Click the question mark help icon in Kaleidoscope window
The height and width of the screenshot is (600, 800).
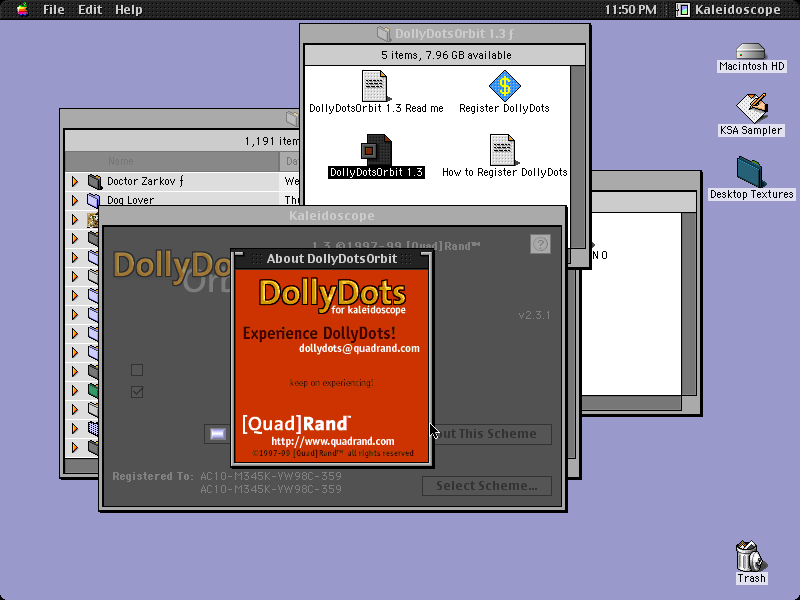(x=540, y=244)
